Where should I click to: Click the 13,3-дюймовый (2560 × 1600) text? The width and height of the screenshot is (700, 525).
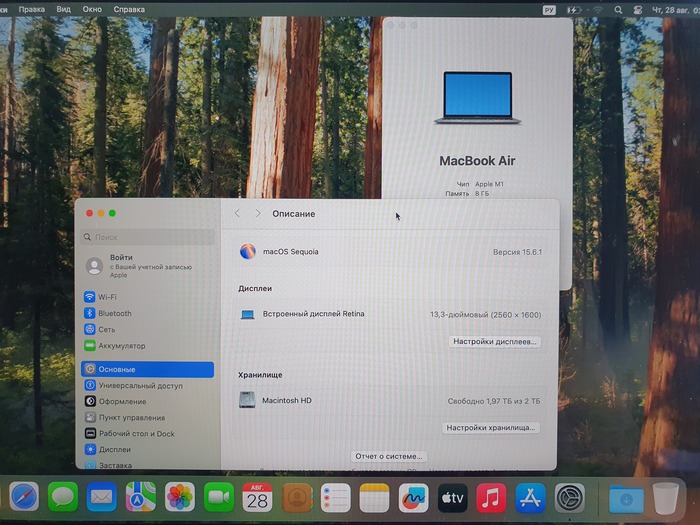tap(485, 315)
